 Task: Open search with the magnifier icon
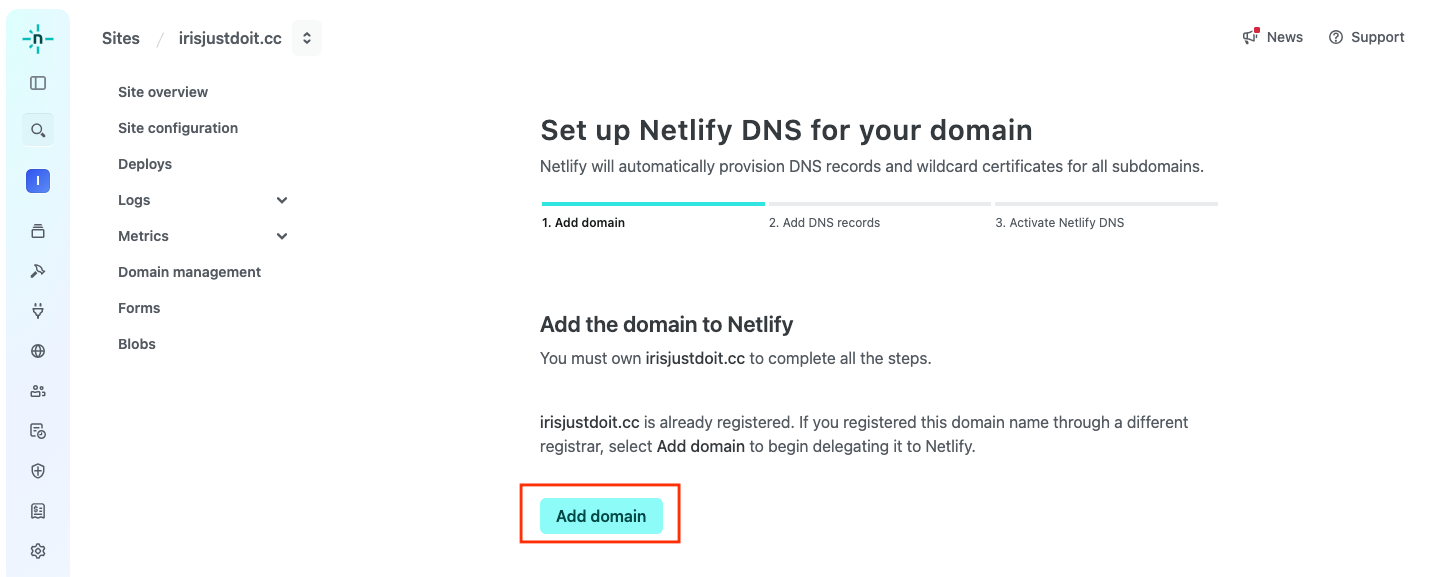(x=38, y=130)
